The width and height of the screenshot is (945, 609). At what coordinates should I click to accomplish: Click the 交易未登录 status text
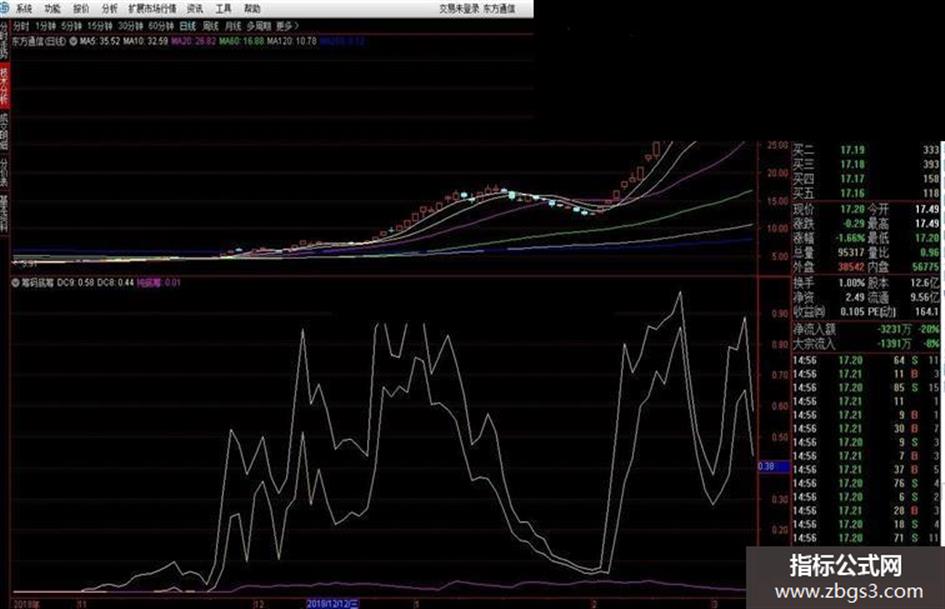(459, 8)
